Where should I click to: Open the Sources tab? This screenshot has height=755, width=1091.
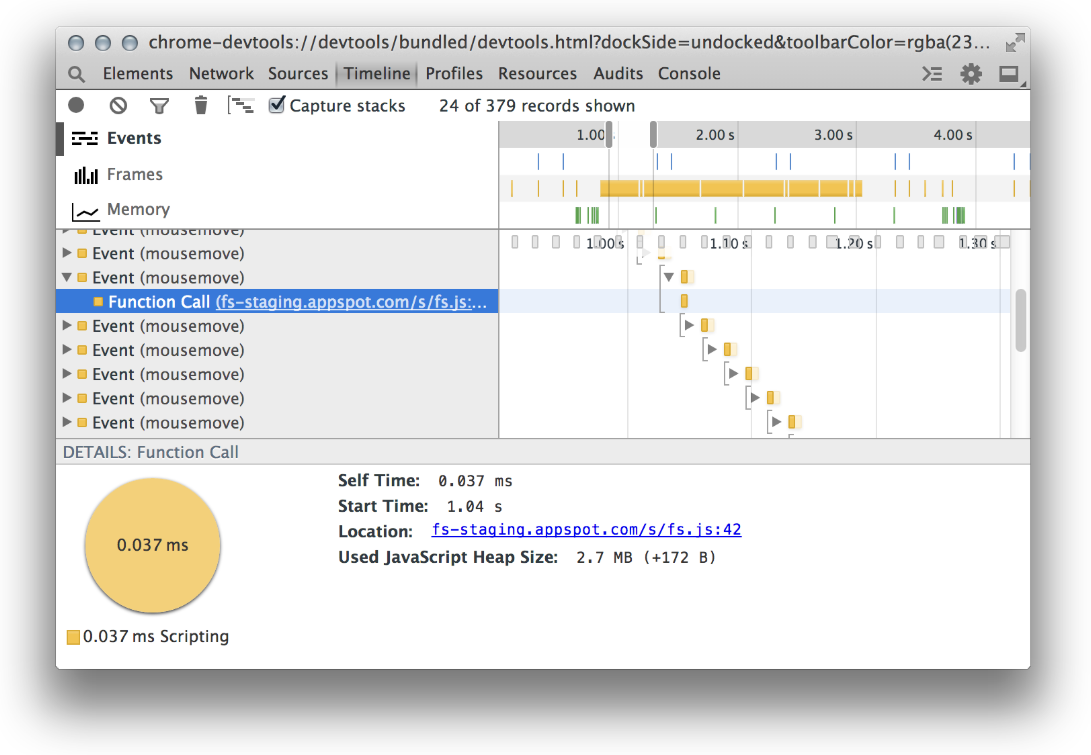point(298,73)
